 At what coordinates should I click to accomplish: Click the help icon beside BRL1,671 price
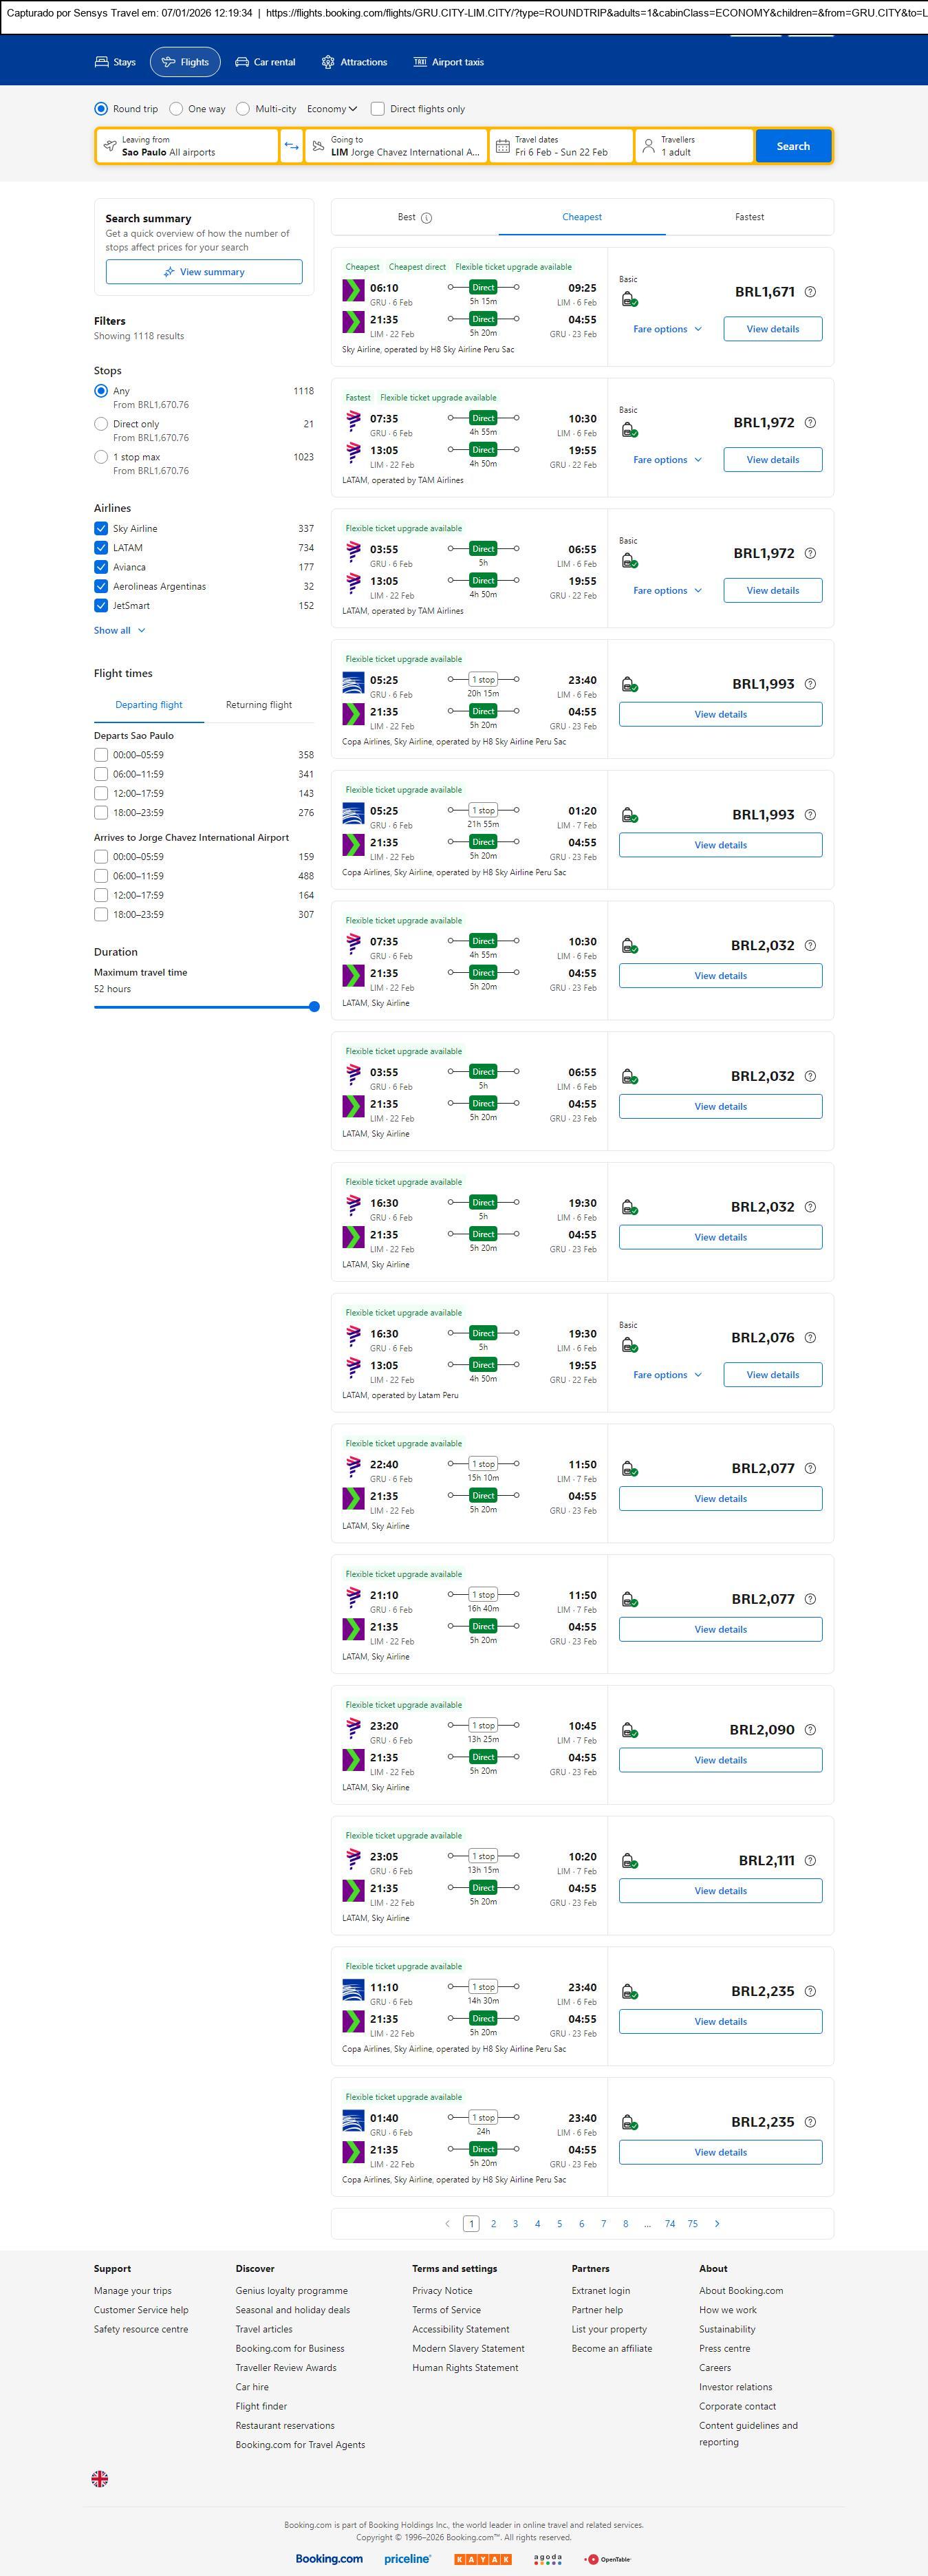pos(810,292)
